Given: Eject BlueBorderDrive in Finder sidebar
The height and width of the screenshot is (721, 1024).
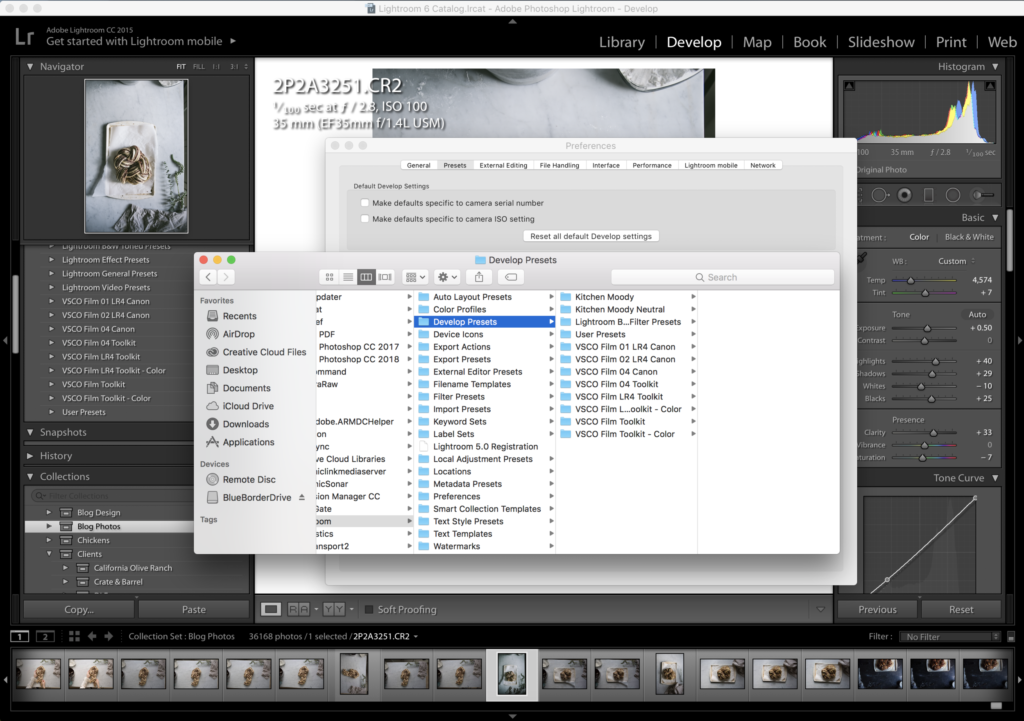Looking at the screenshot, I should pos(302,497).
